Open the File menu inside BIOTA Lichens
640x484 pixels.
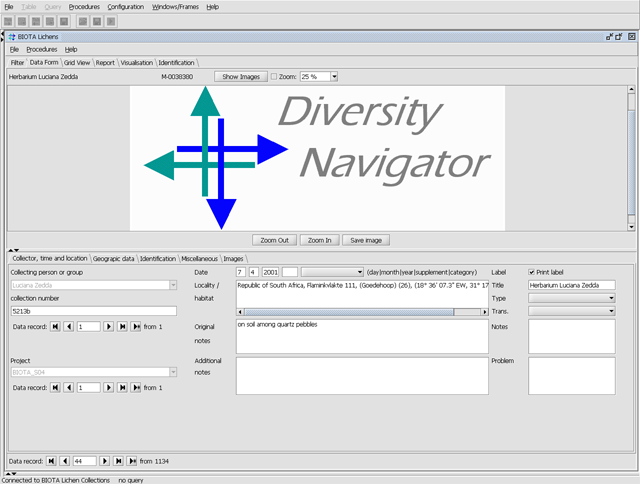(x=14, y=49)
